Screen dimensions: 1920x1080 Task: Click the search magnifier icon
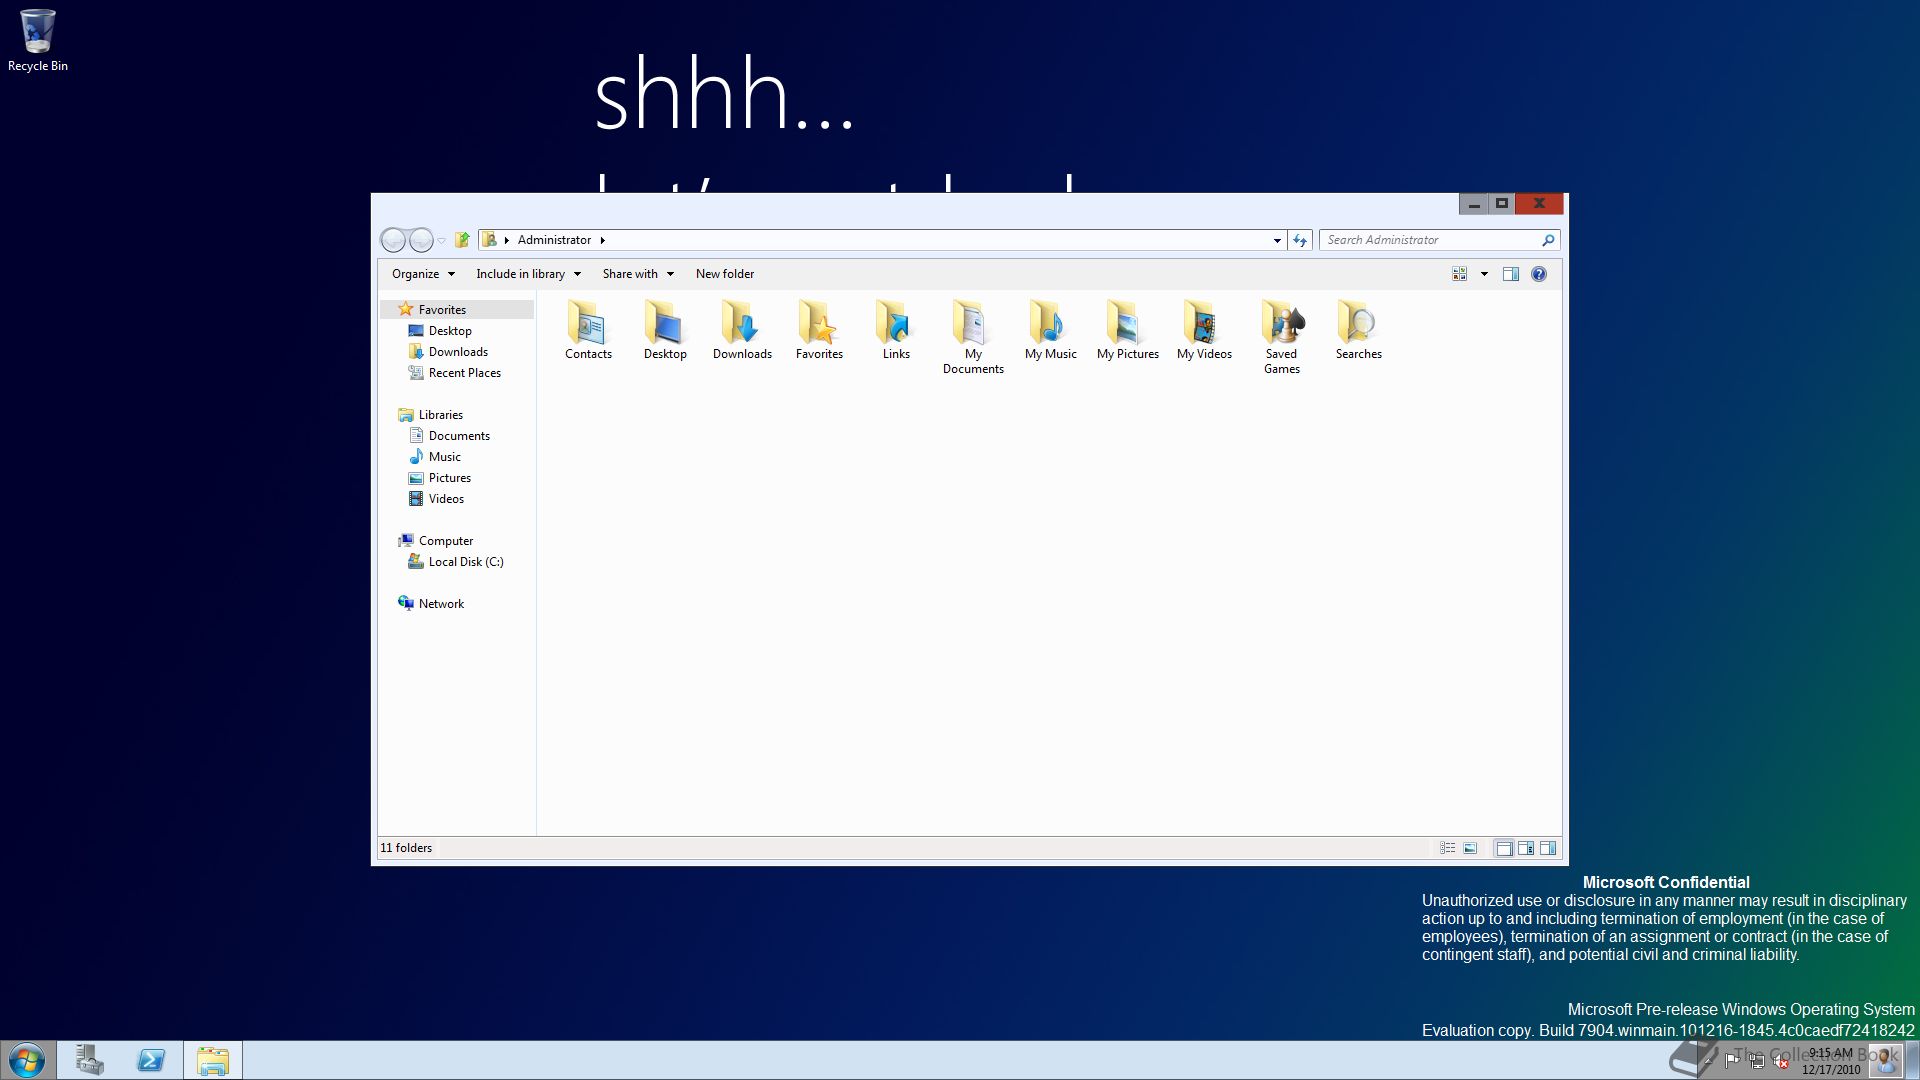1548,240
